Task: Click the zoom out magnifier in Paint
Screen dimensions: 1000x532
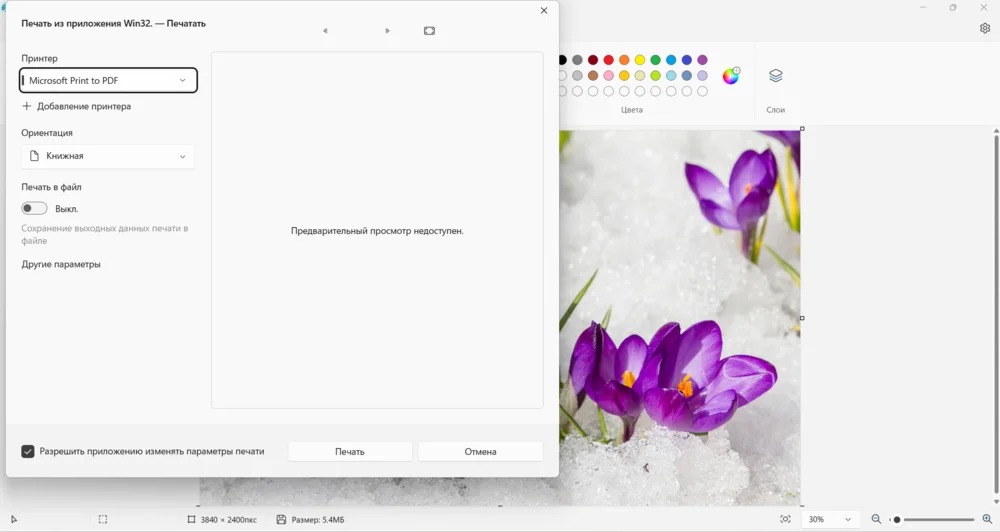Action: click(876, 519)
